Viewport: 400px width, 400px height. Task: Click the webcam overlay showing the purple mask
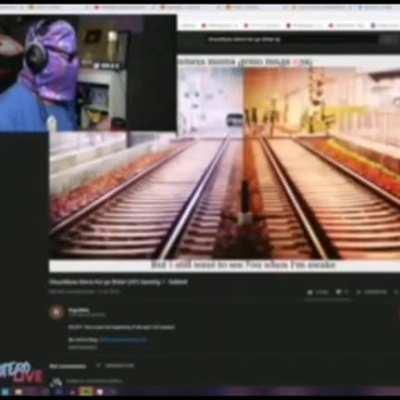coord(88,73)
